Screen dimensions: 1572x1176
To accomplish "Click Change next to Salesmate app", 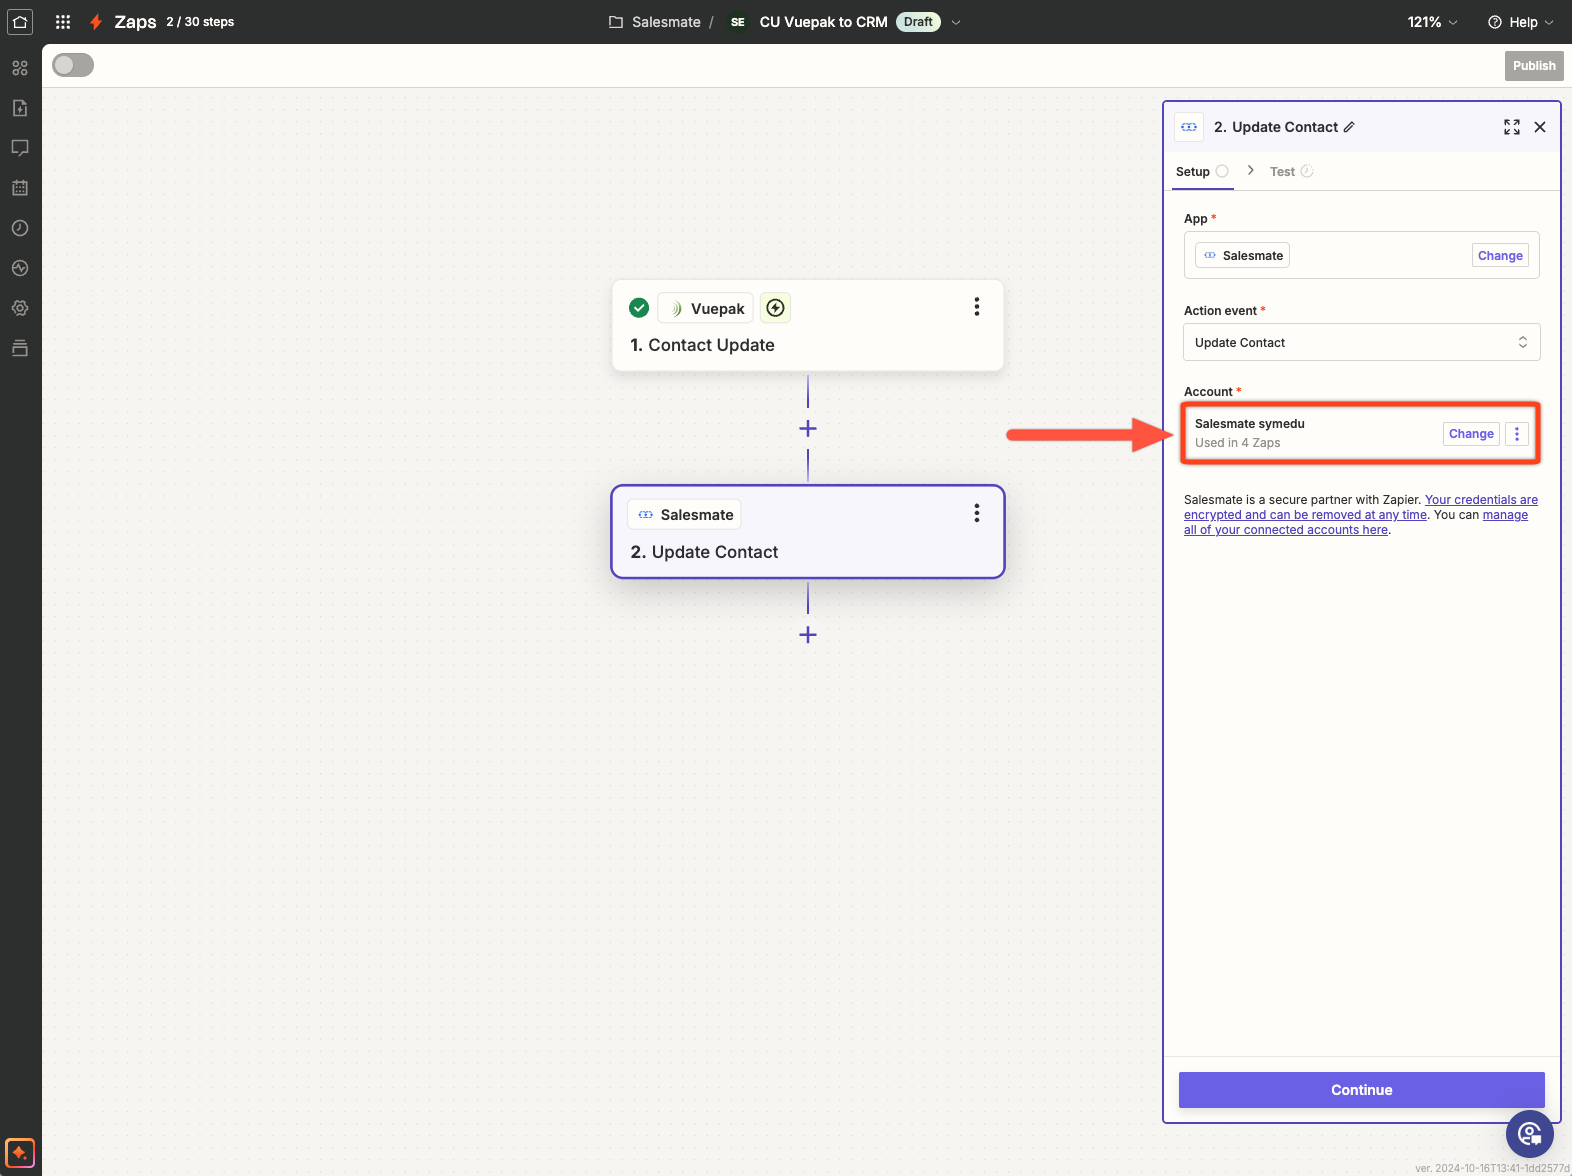I will click(x=1499, y=256).
